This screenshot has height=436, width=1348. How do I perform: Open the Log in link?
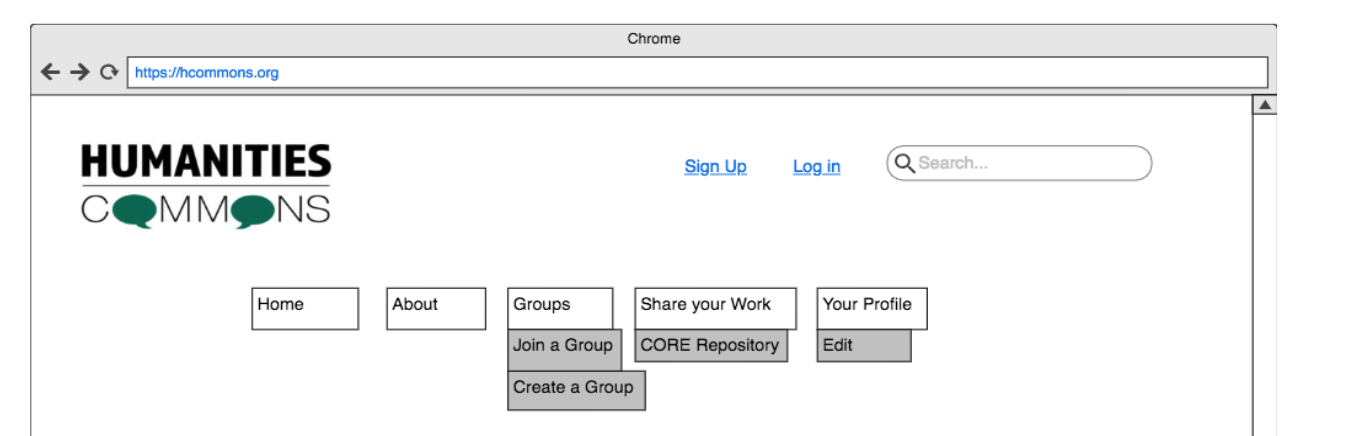(x=816, y=167)
